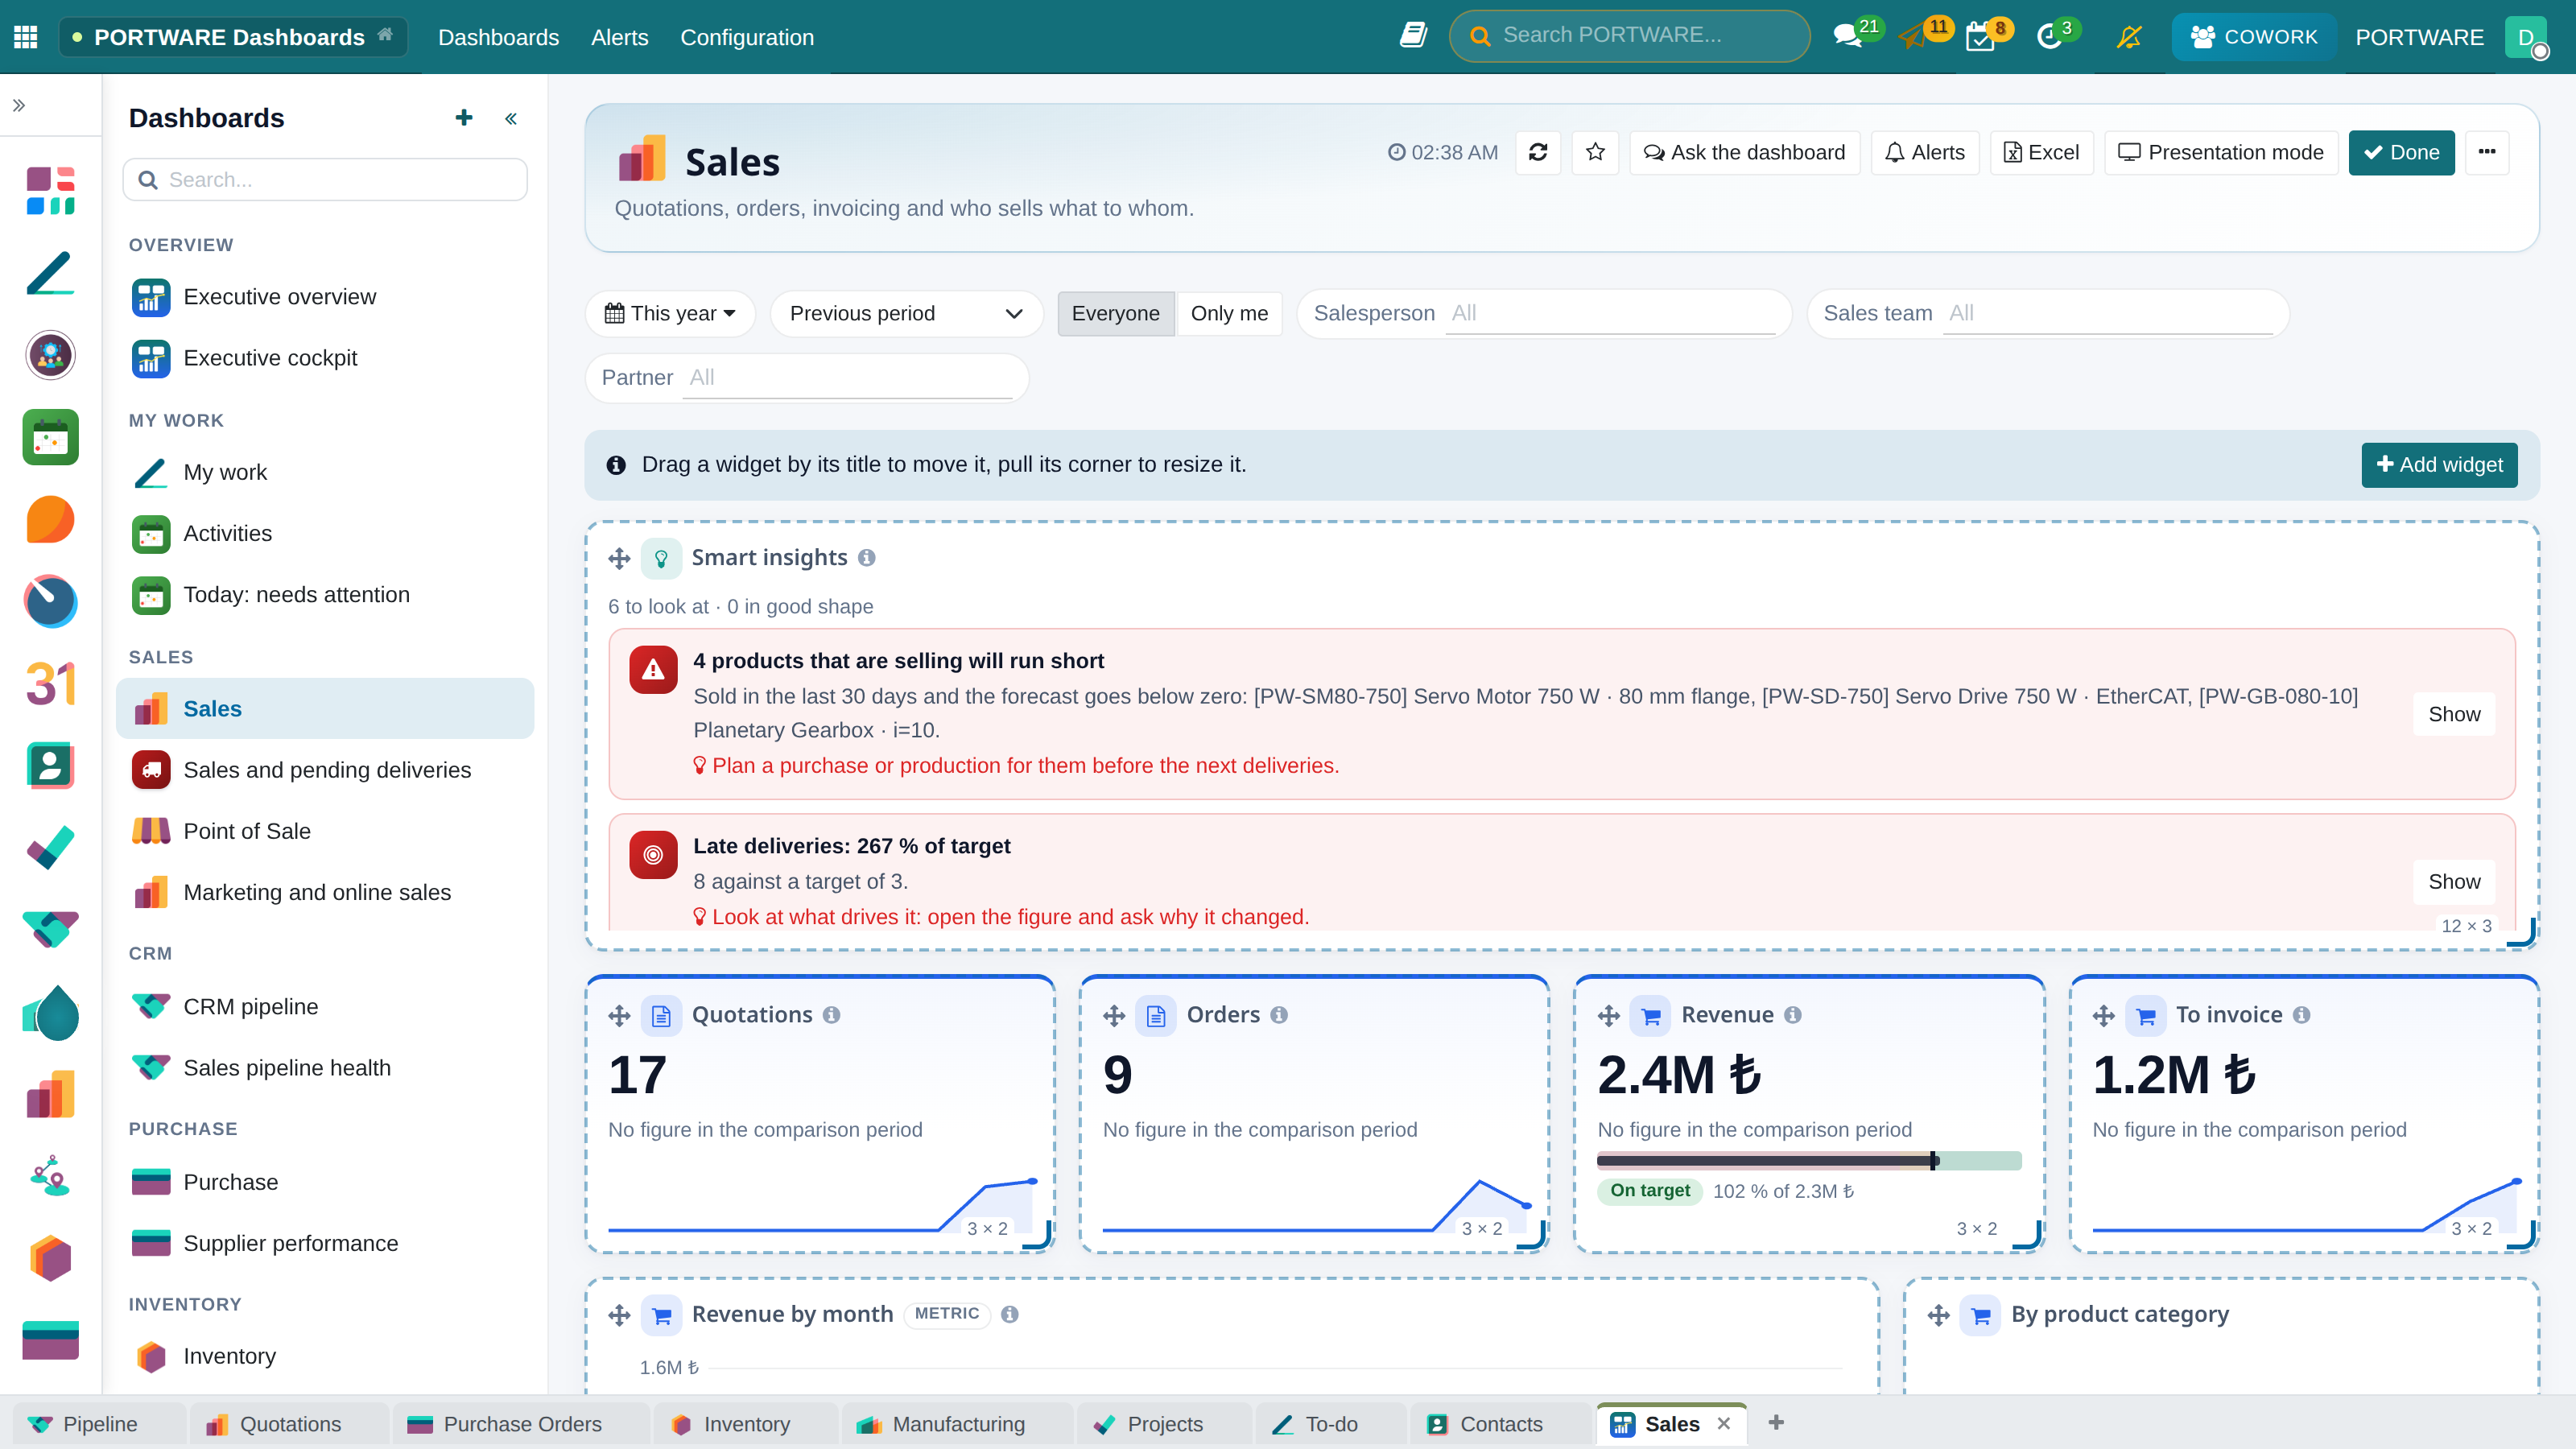
Task: Click the Smart insights info icon
Action: (867, 557)
